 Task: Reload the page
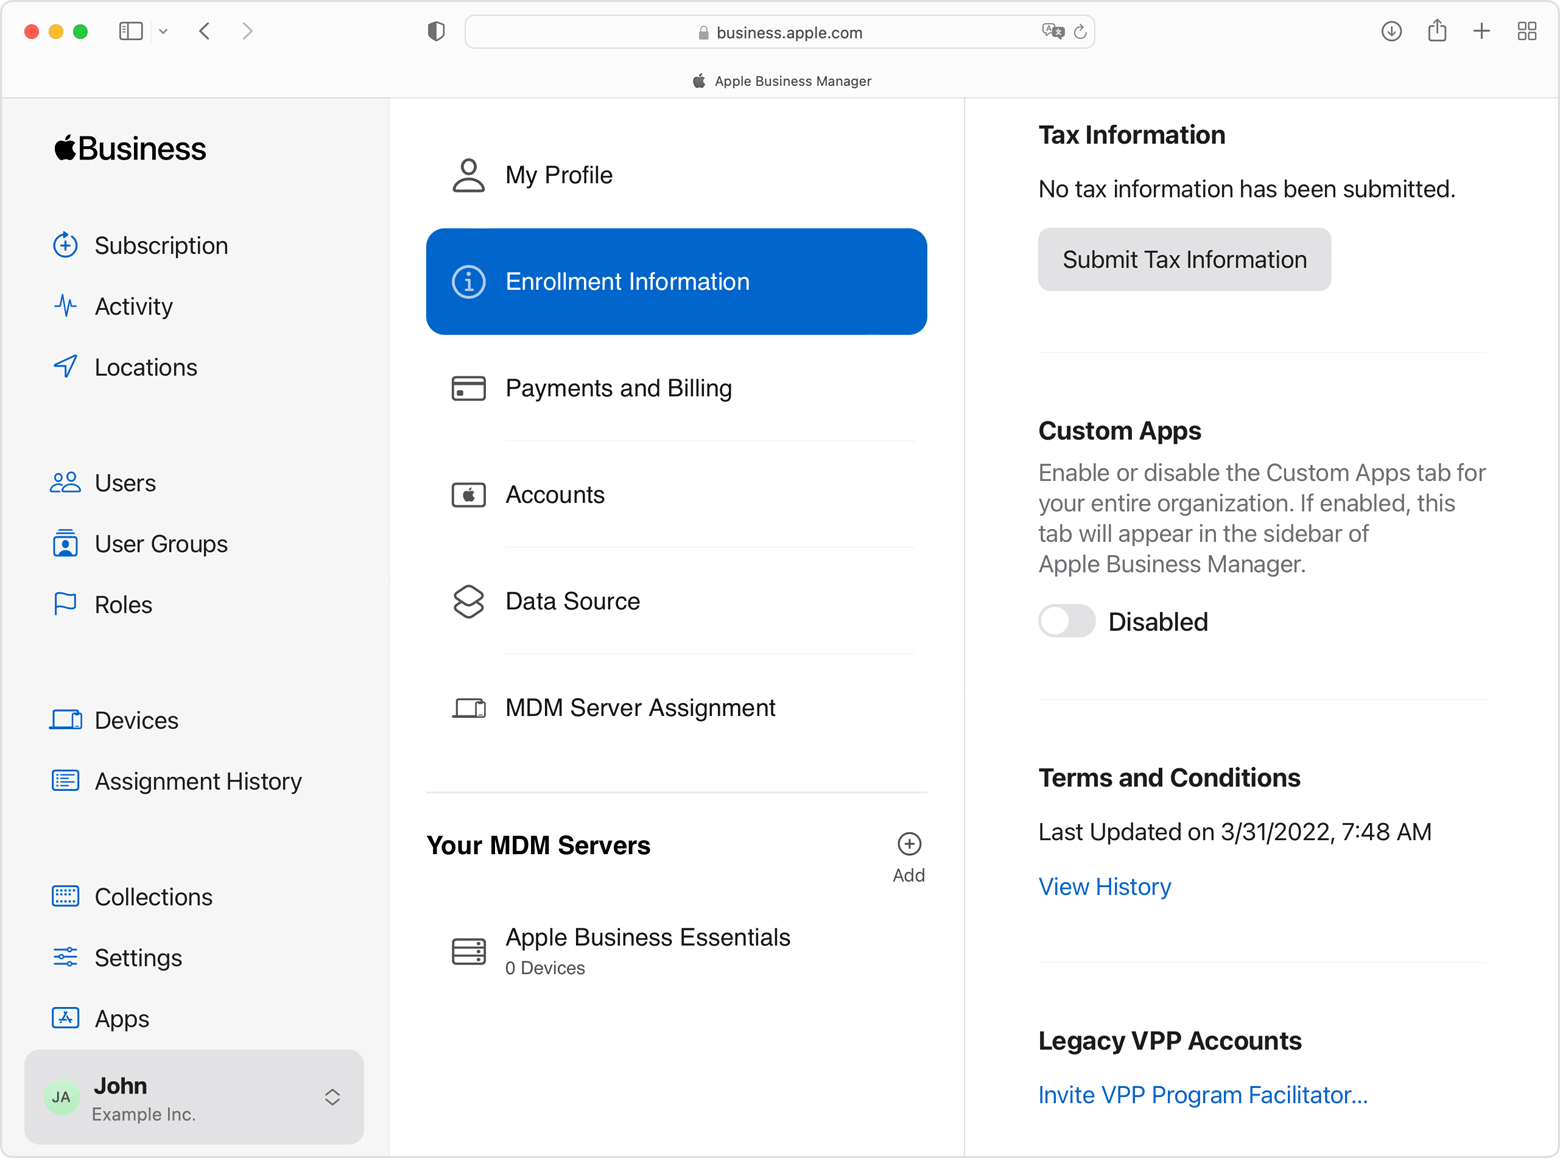click(1080, 32)
